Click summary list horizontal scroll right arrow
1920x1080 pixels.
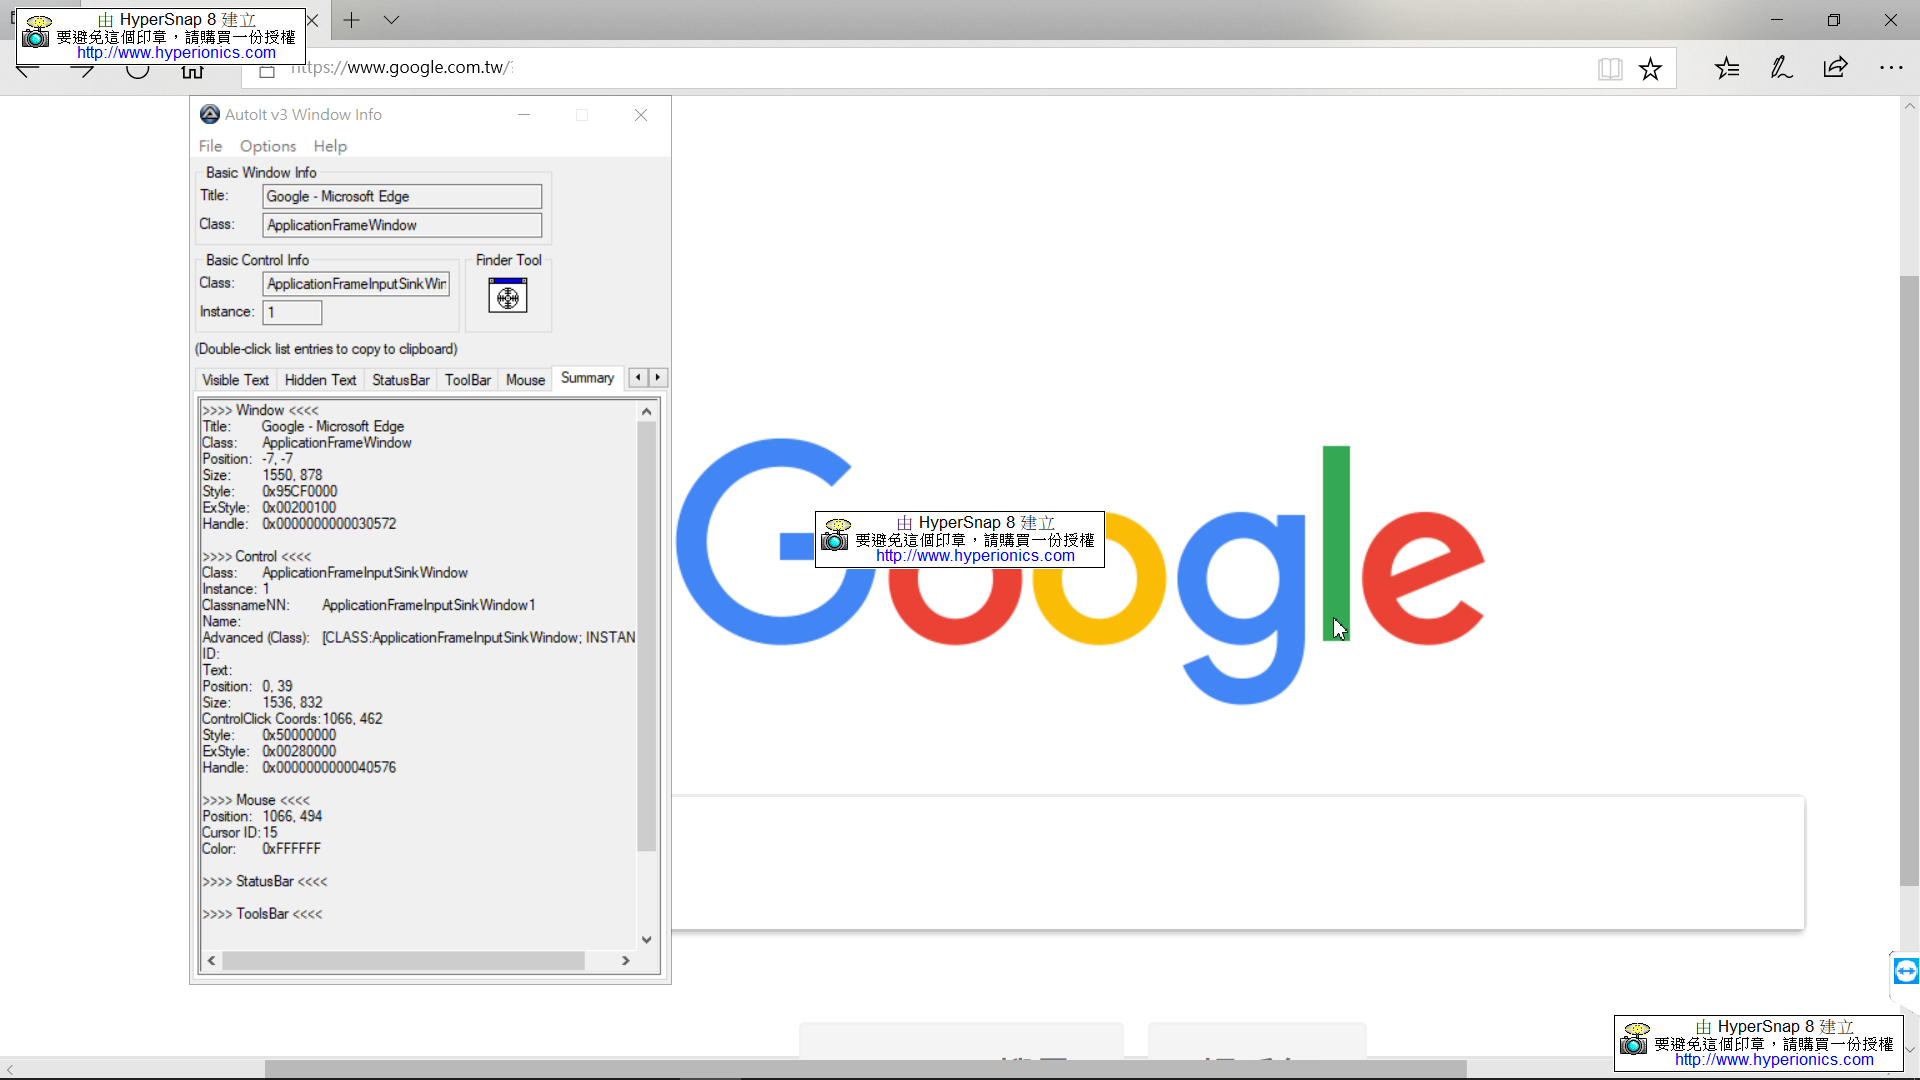tap(626, 961)
